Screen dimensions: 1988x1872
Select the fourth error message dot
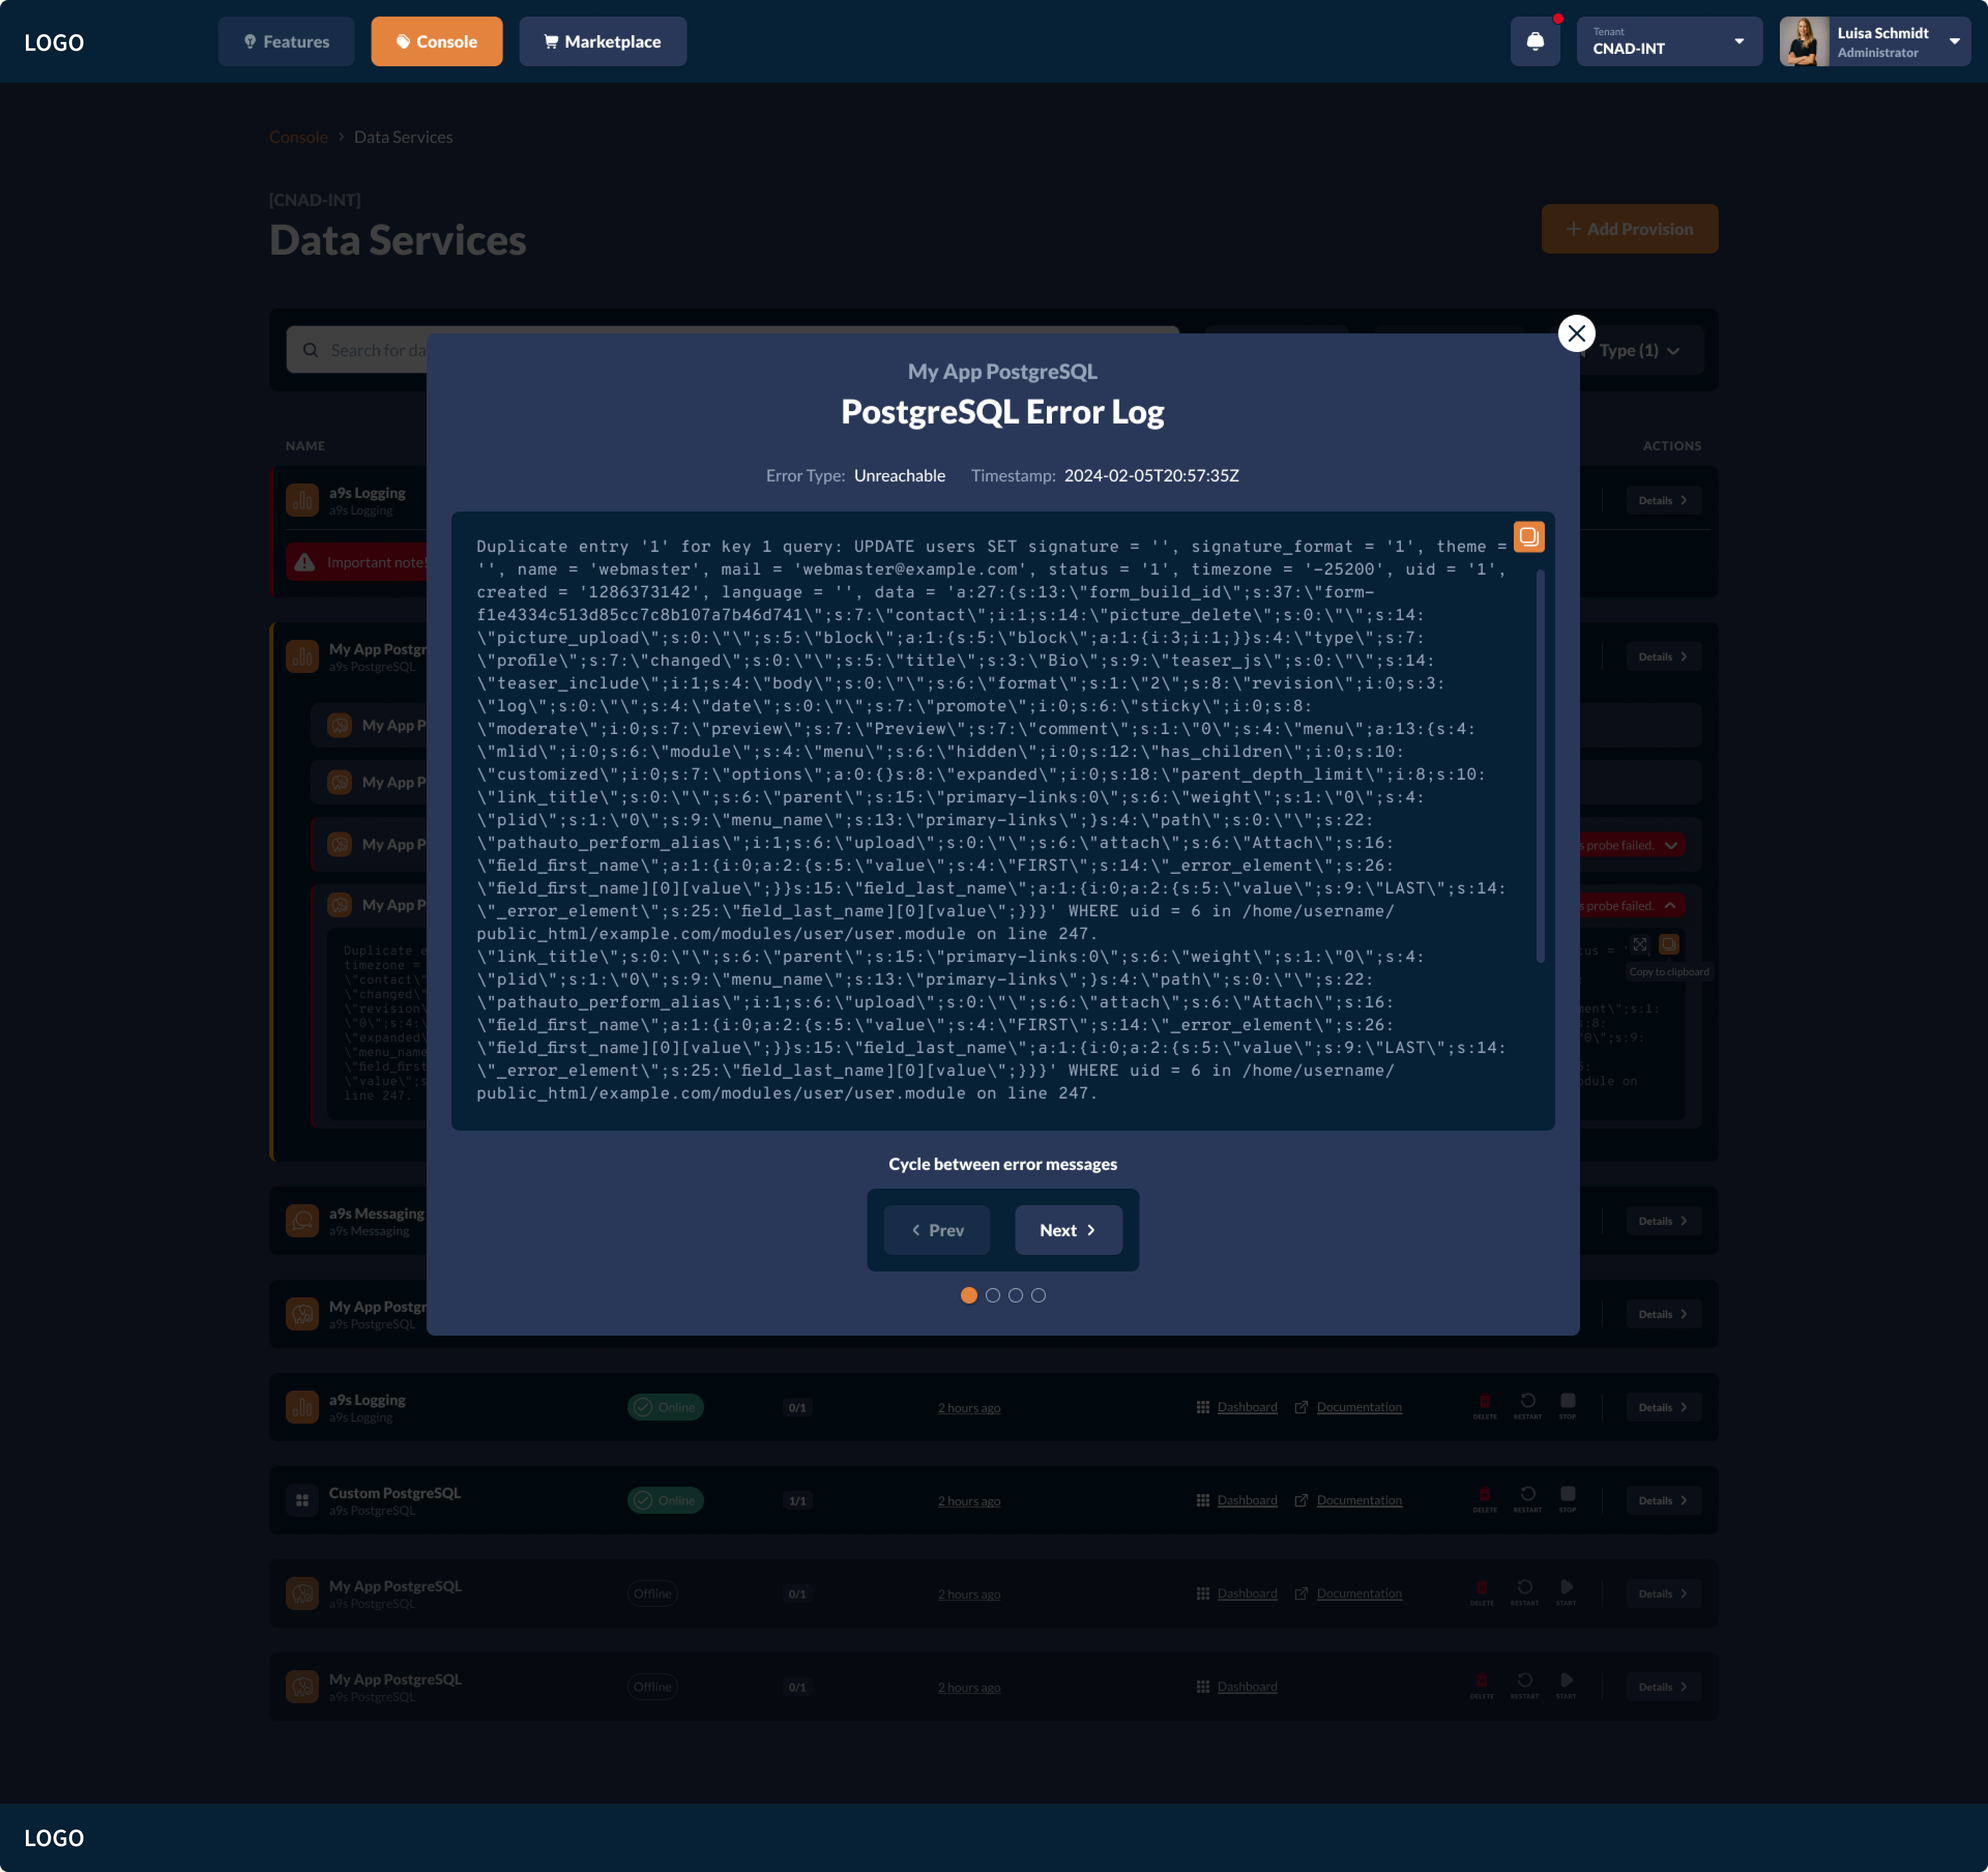click(1038, 1295)
